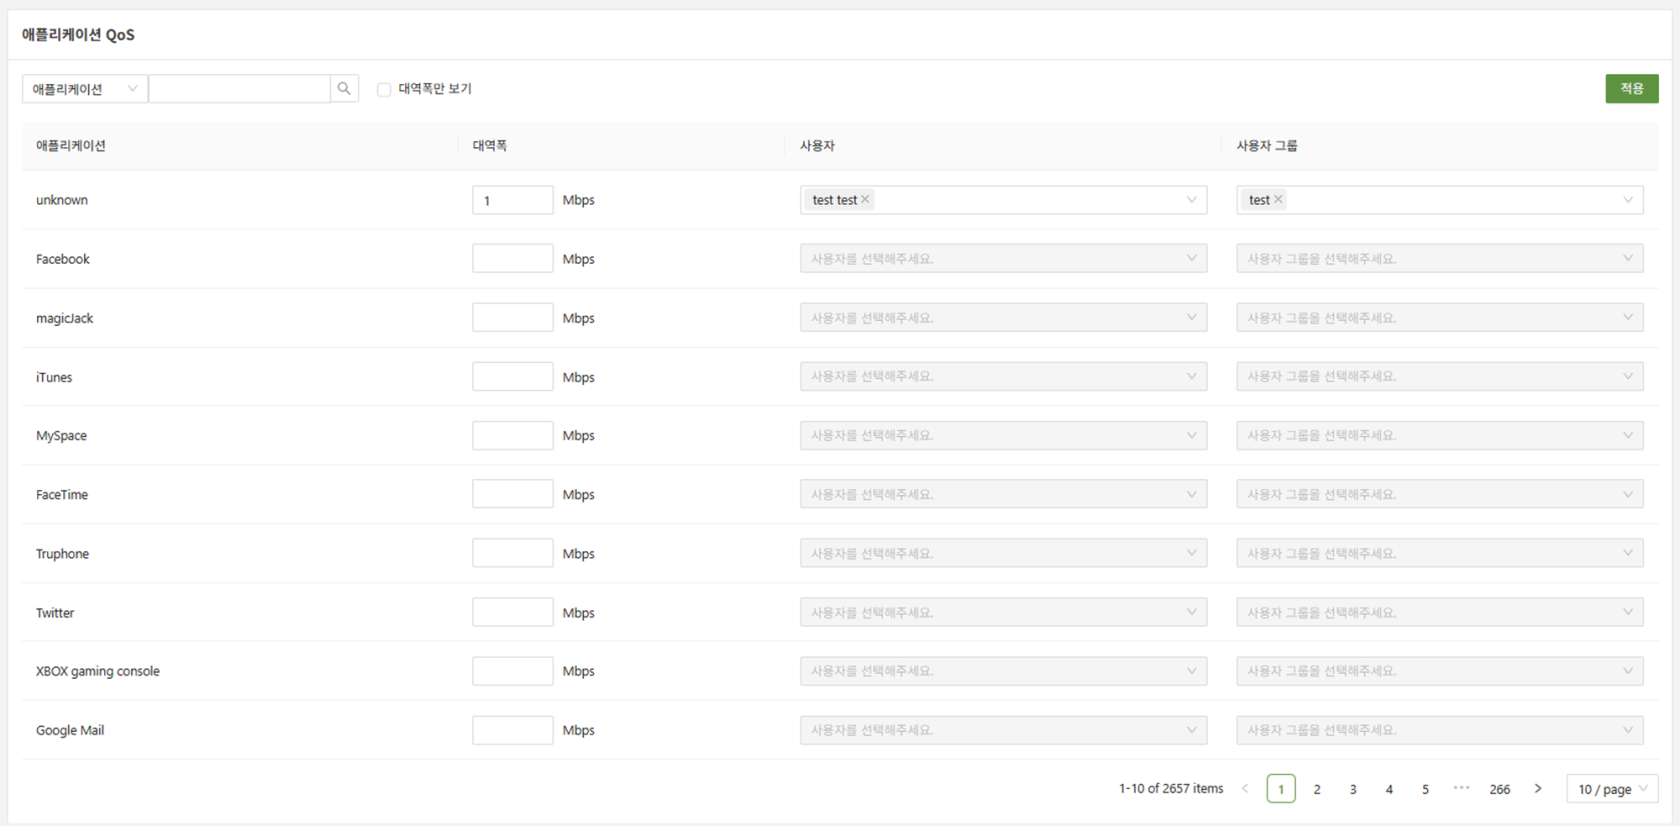Remove the 'test' user group tag
The height and width of the screenshot is (826, 1680).
pyautogui.click(x=1278, y=200)
